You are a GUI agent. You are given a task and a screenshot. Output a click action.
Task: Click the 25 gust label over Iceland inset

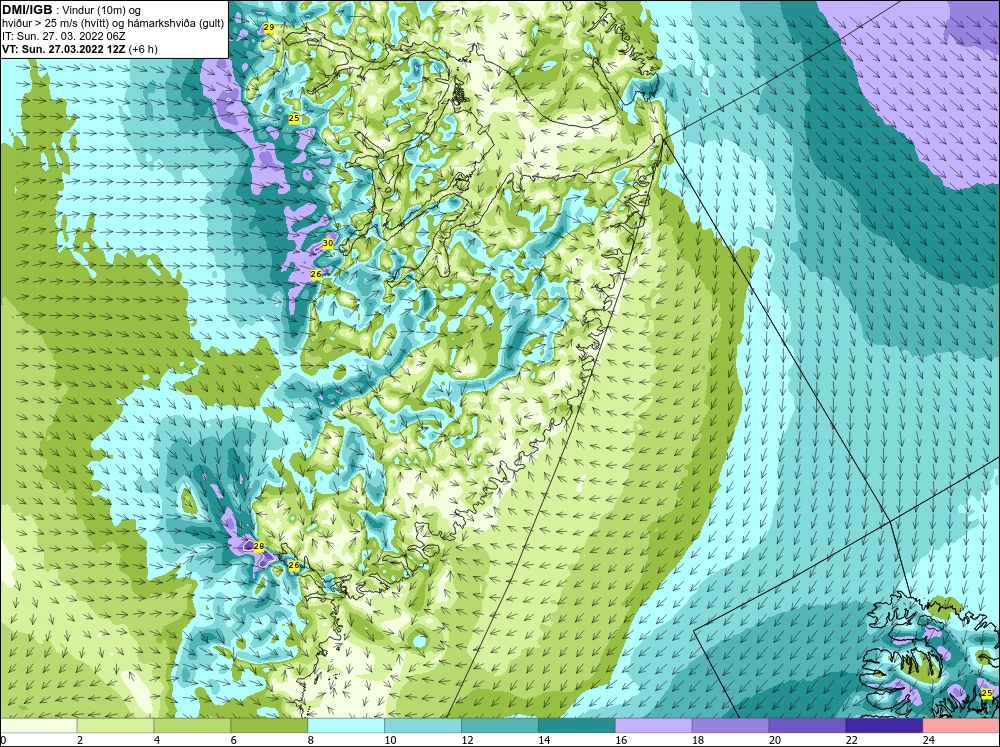pyautogui.click(x=987, y=693)
